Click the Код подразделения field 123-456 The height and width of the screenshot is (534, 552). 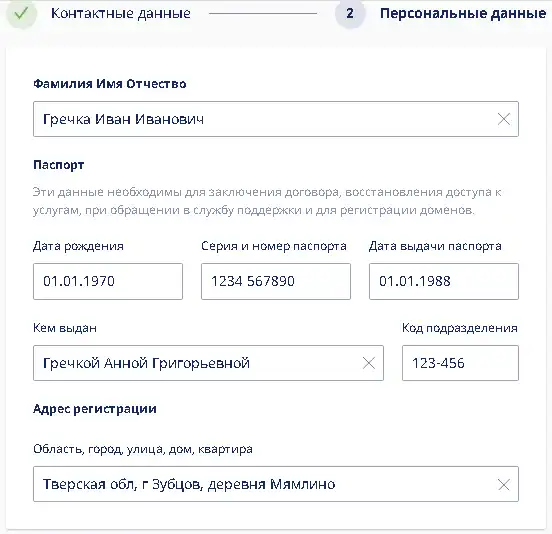tap(460, 363)
